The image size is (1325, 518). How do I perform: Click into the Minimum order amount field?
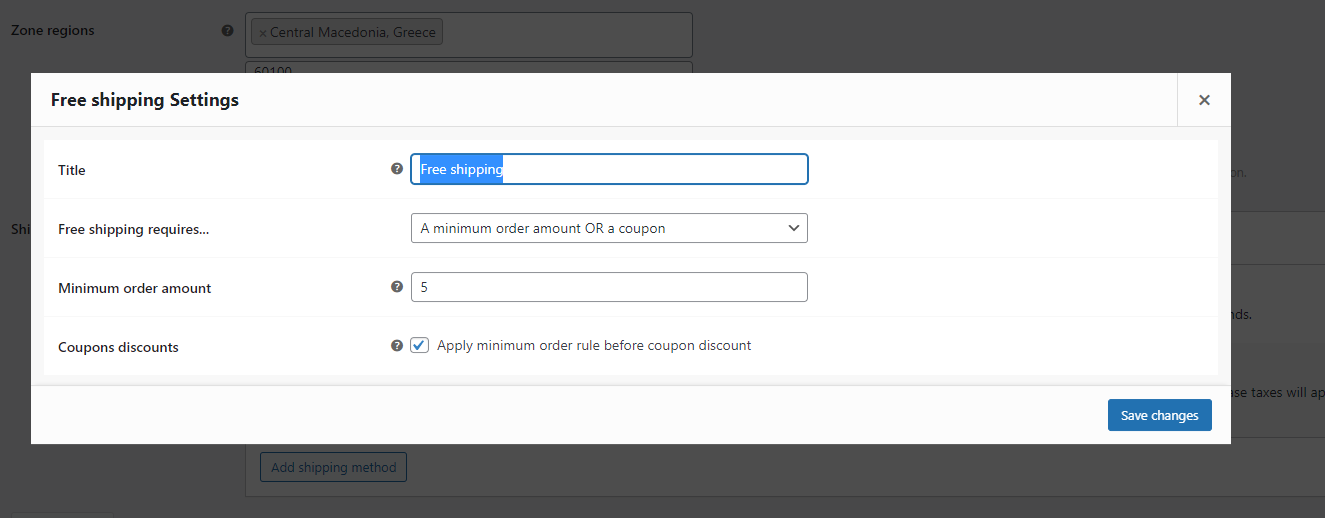click(x=609, y=287)
